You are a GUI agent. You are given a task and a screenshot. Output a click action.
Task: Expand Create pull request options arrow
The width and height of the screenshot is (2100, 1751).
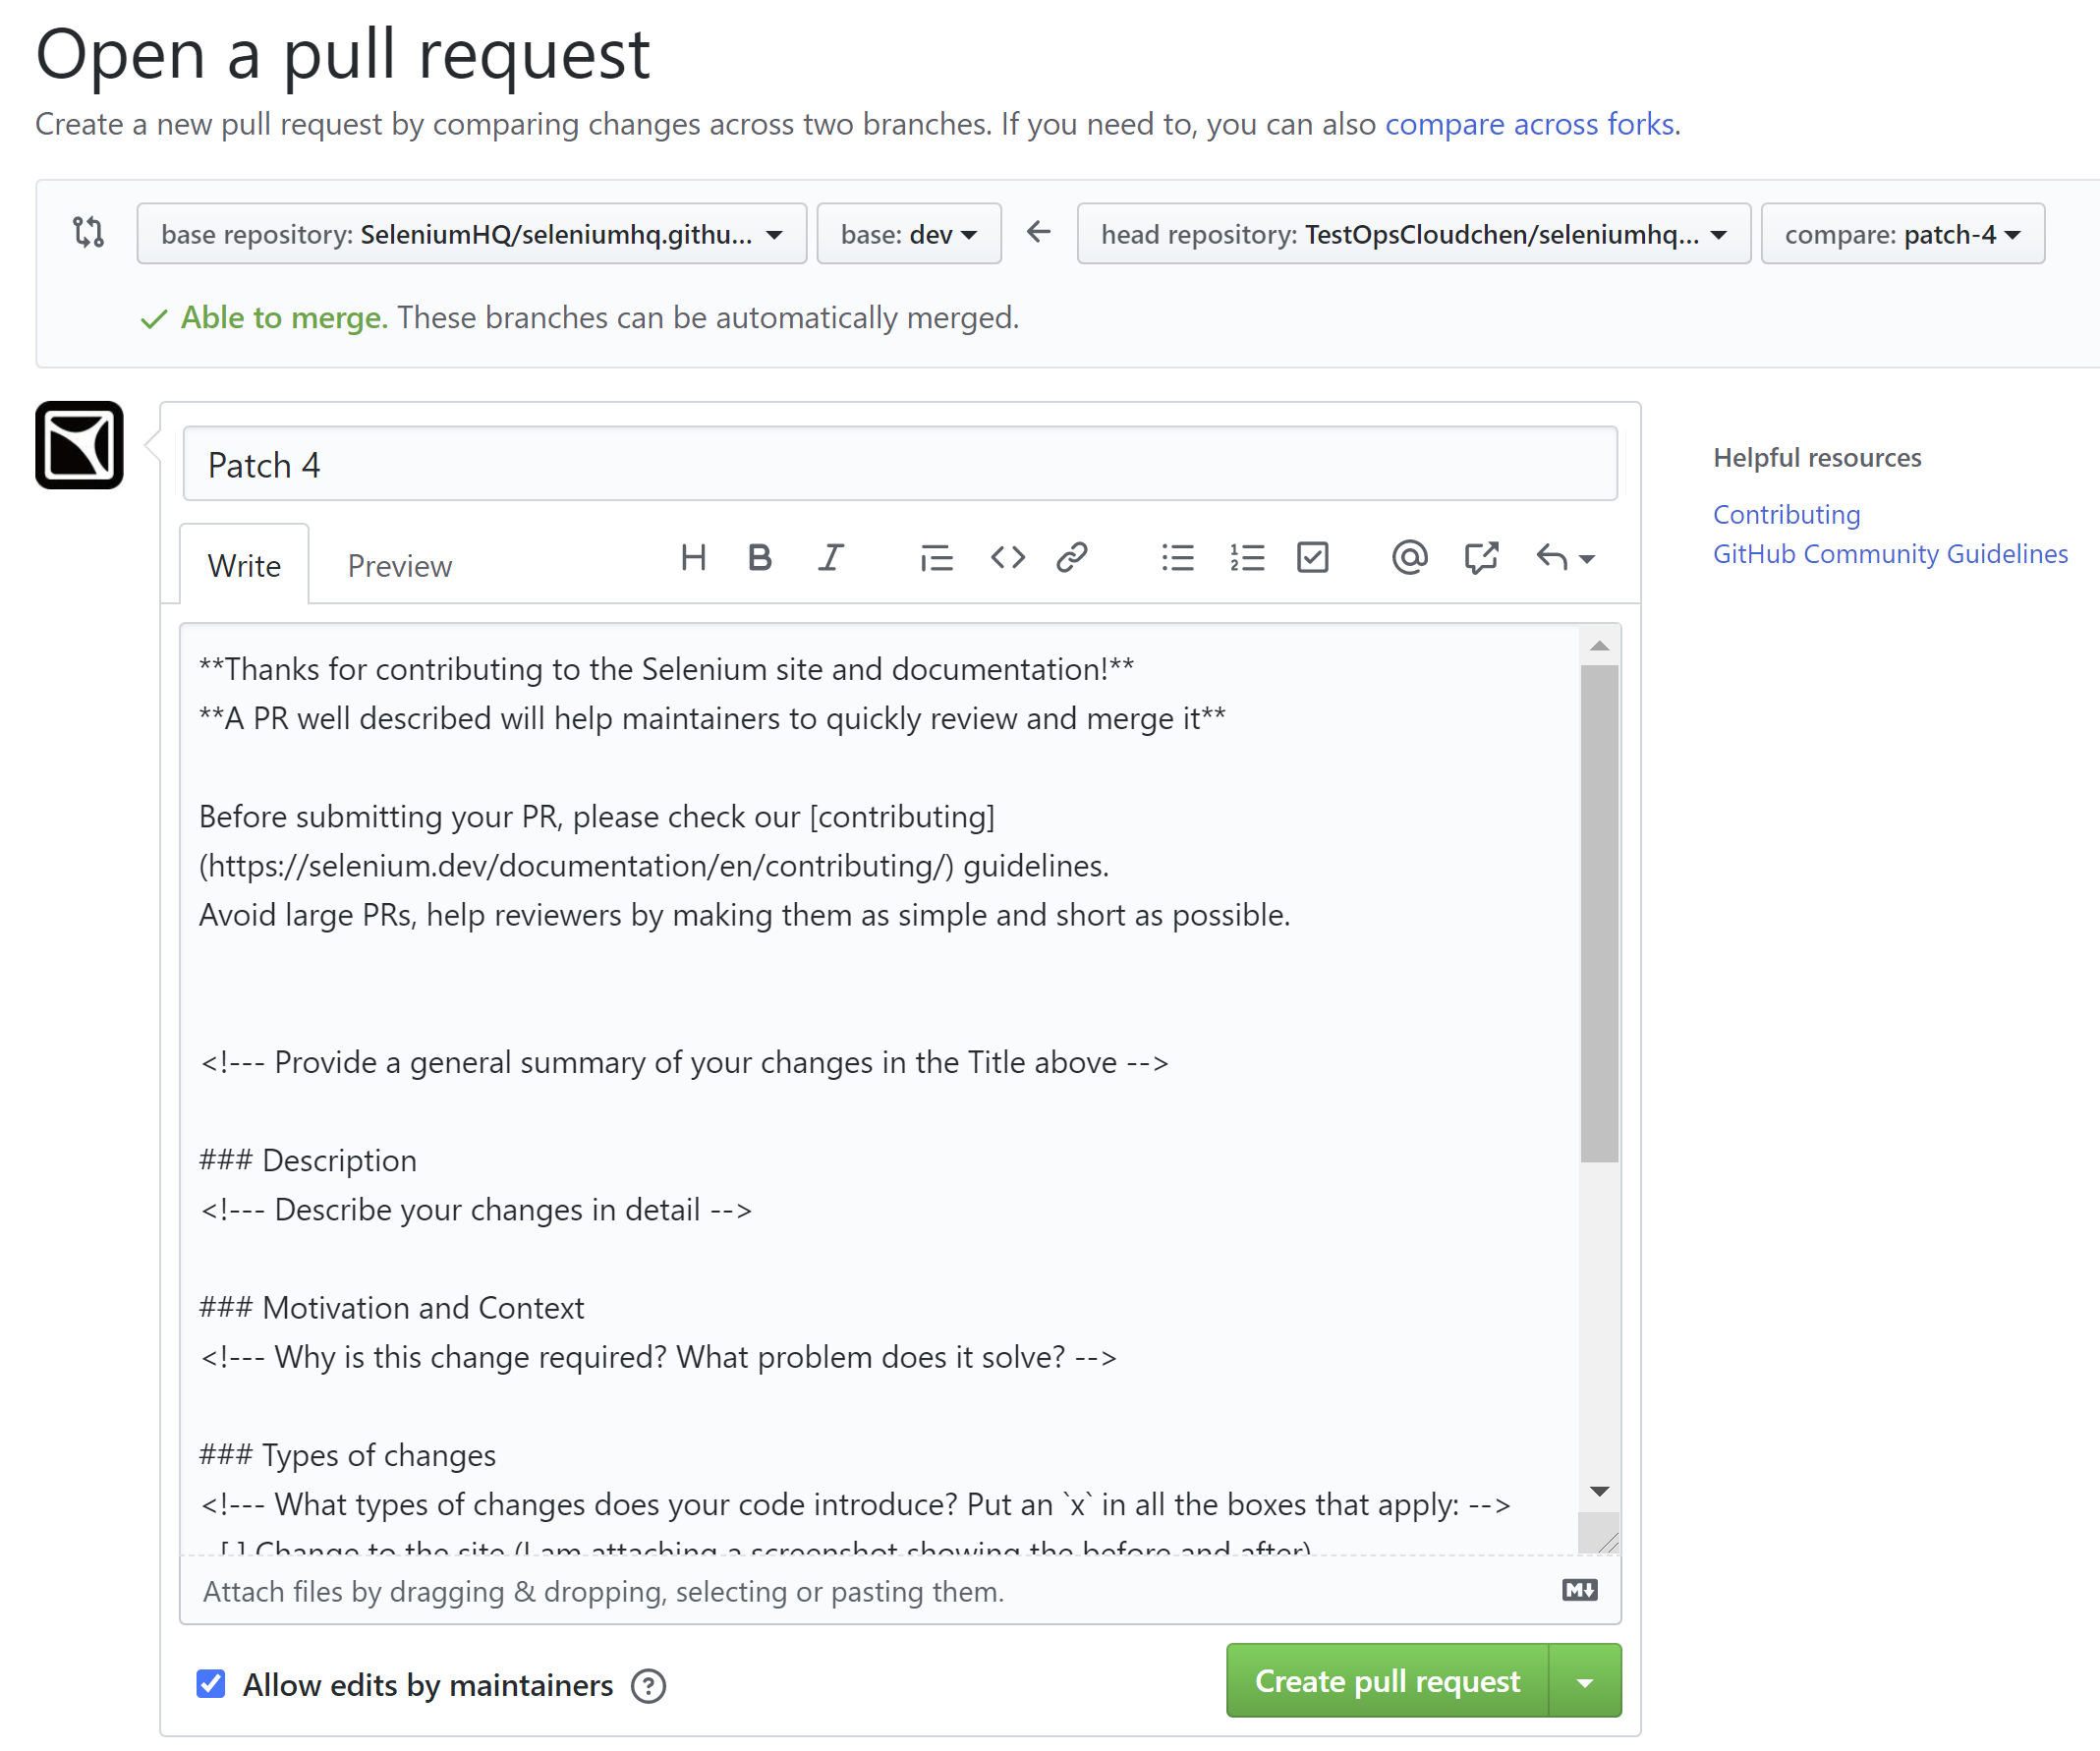click(x=1585, y=1682)
